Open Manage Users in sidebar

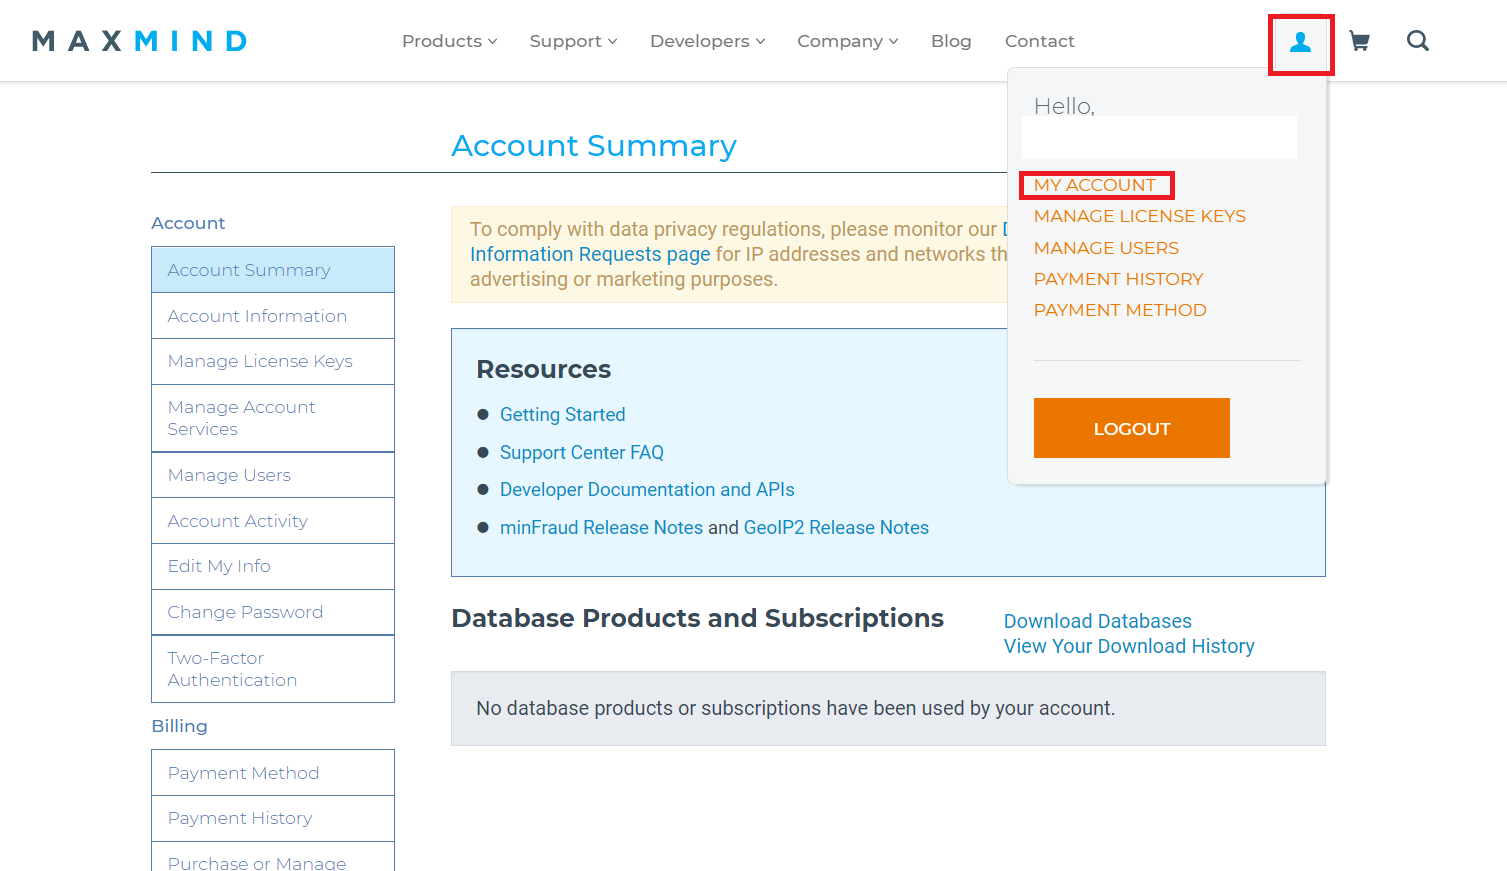click(273, 475)
